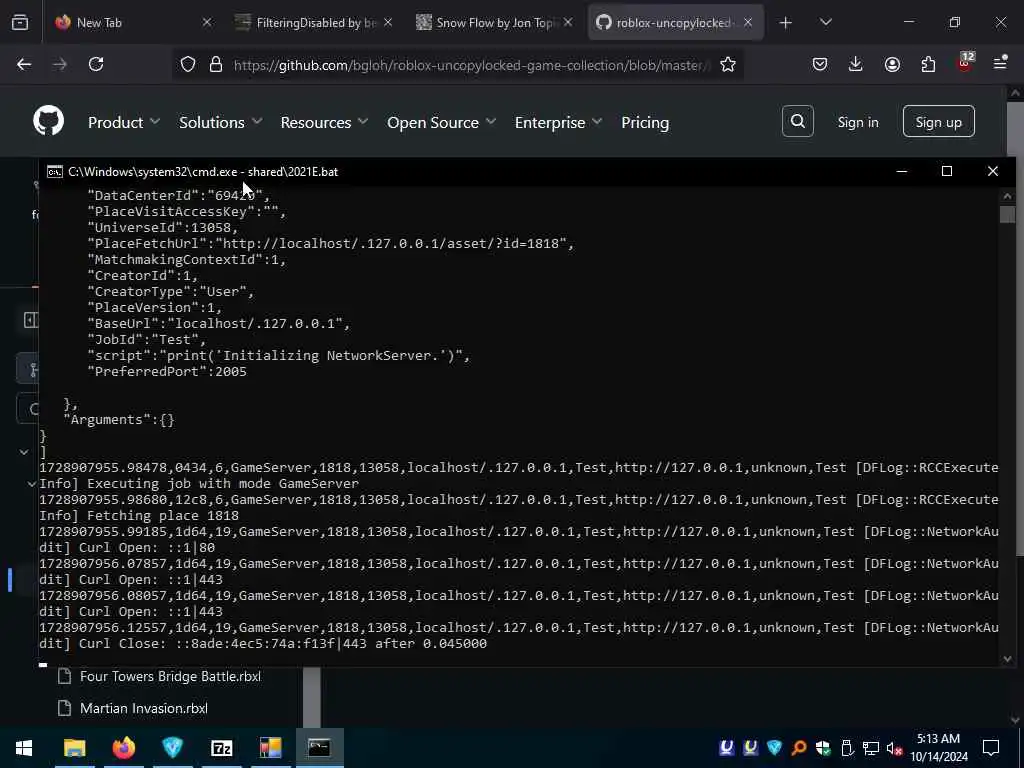Open the safely remove hardware tray icon

tap(847, 748)
